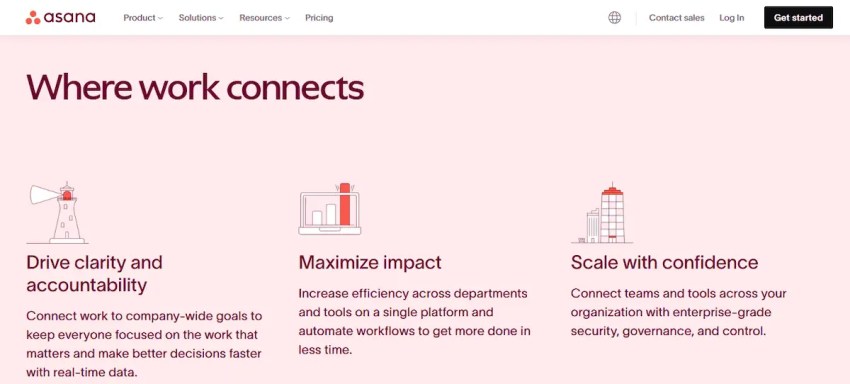Click the Drive clarity and accountability heading
The height and width of the screenshot is (384, 850).
pos(94,273)
